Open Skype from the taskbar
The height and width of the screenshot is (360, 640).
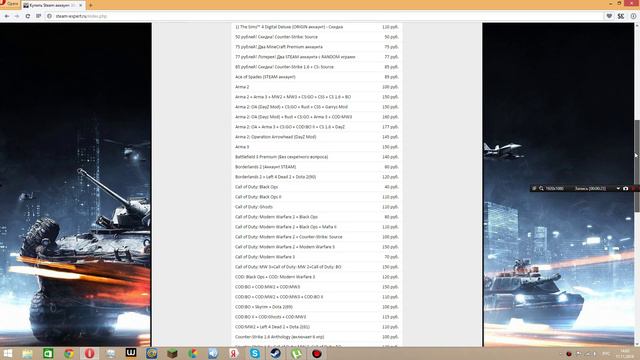pos(255,353)
